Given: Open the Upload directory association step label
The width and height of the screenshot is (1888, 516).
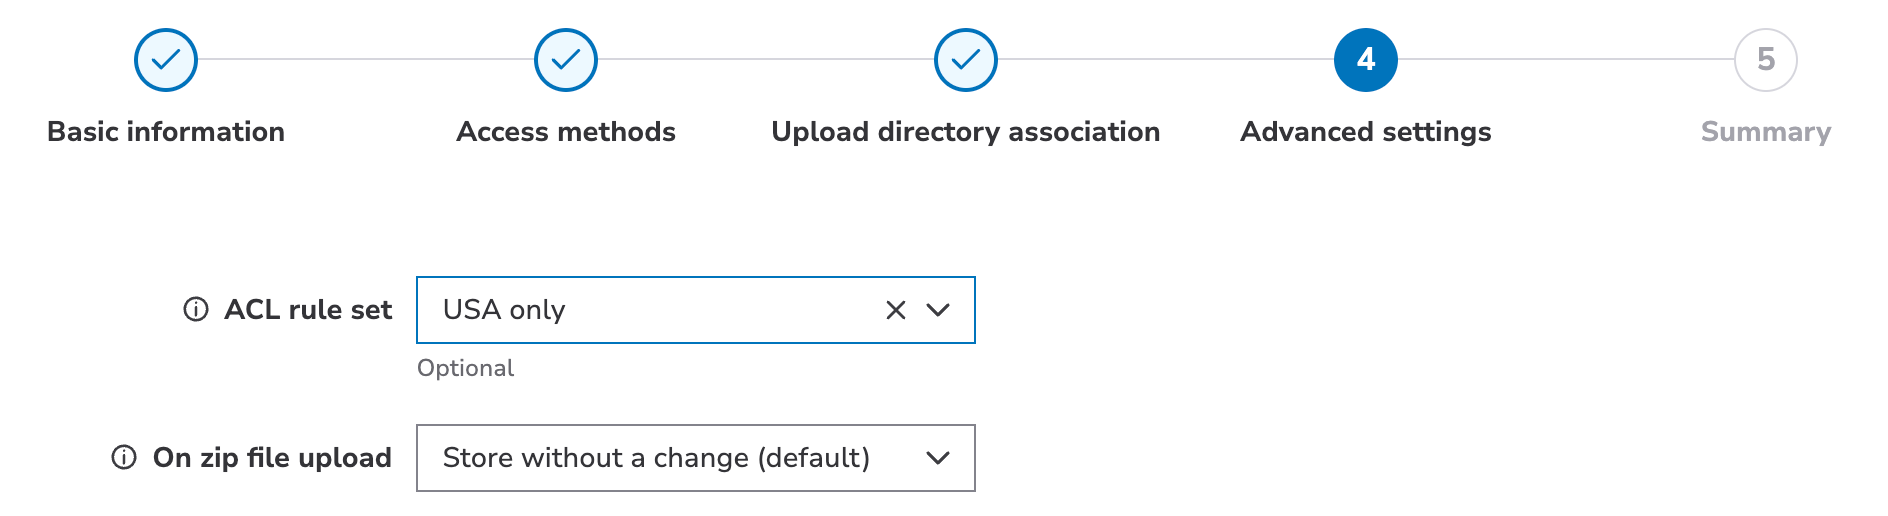Looking at the screenshot, I should click(x=966, y=132).
